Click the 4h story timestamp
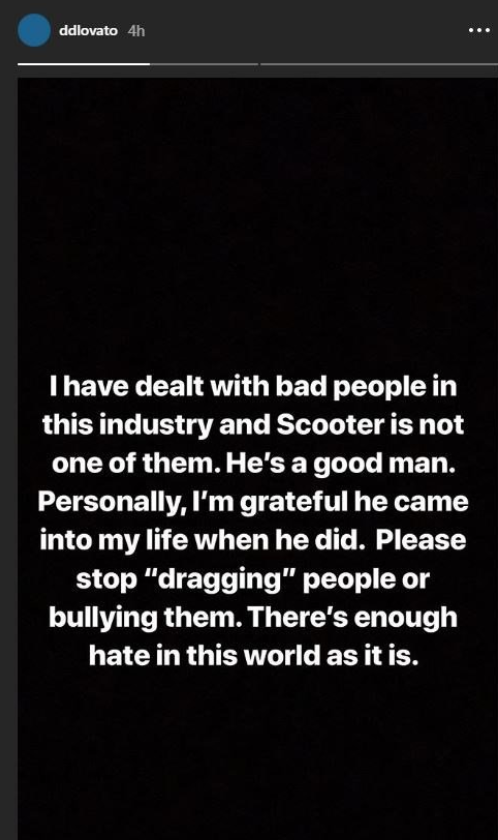The width and height of the screenshot is (498, 840). 137,31
